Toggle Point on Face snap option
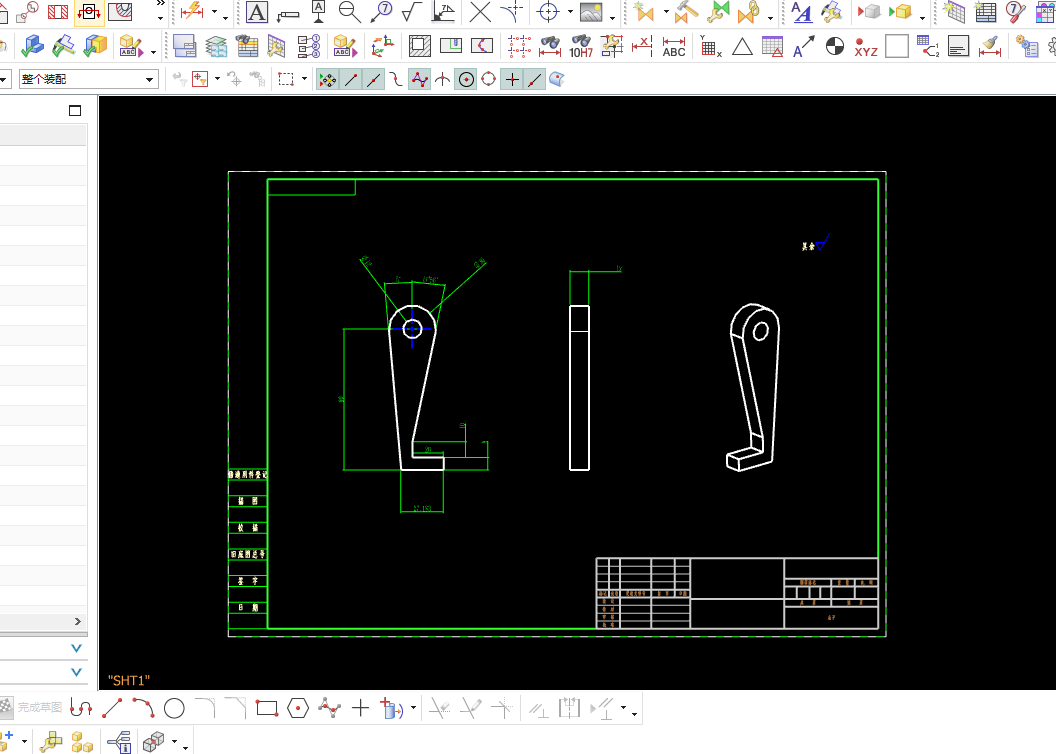Image resolution: width=1056 pixels, height=754 pixels. point(556,79)
